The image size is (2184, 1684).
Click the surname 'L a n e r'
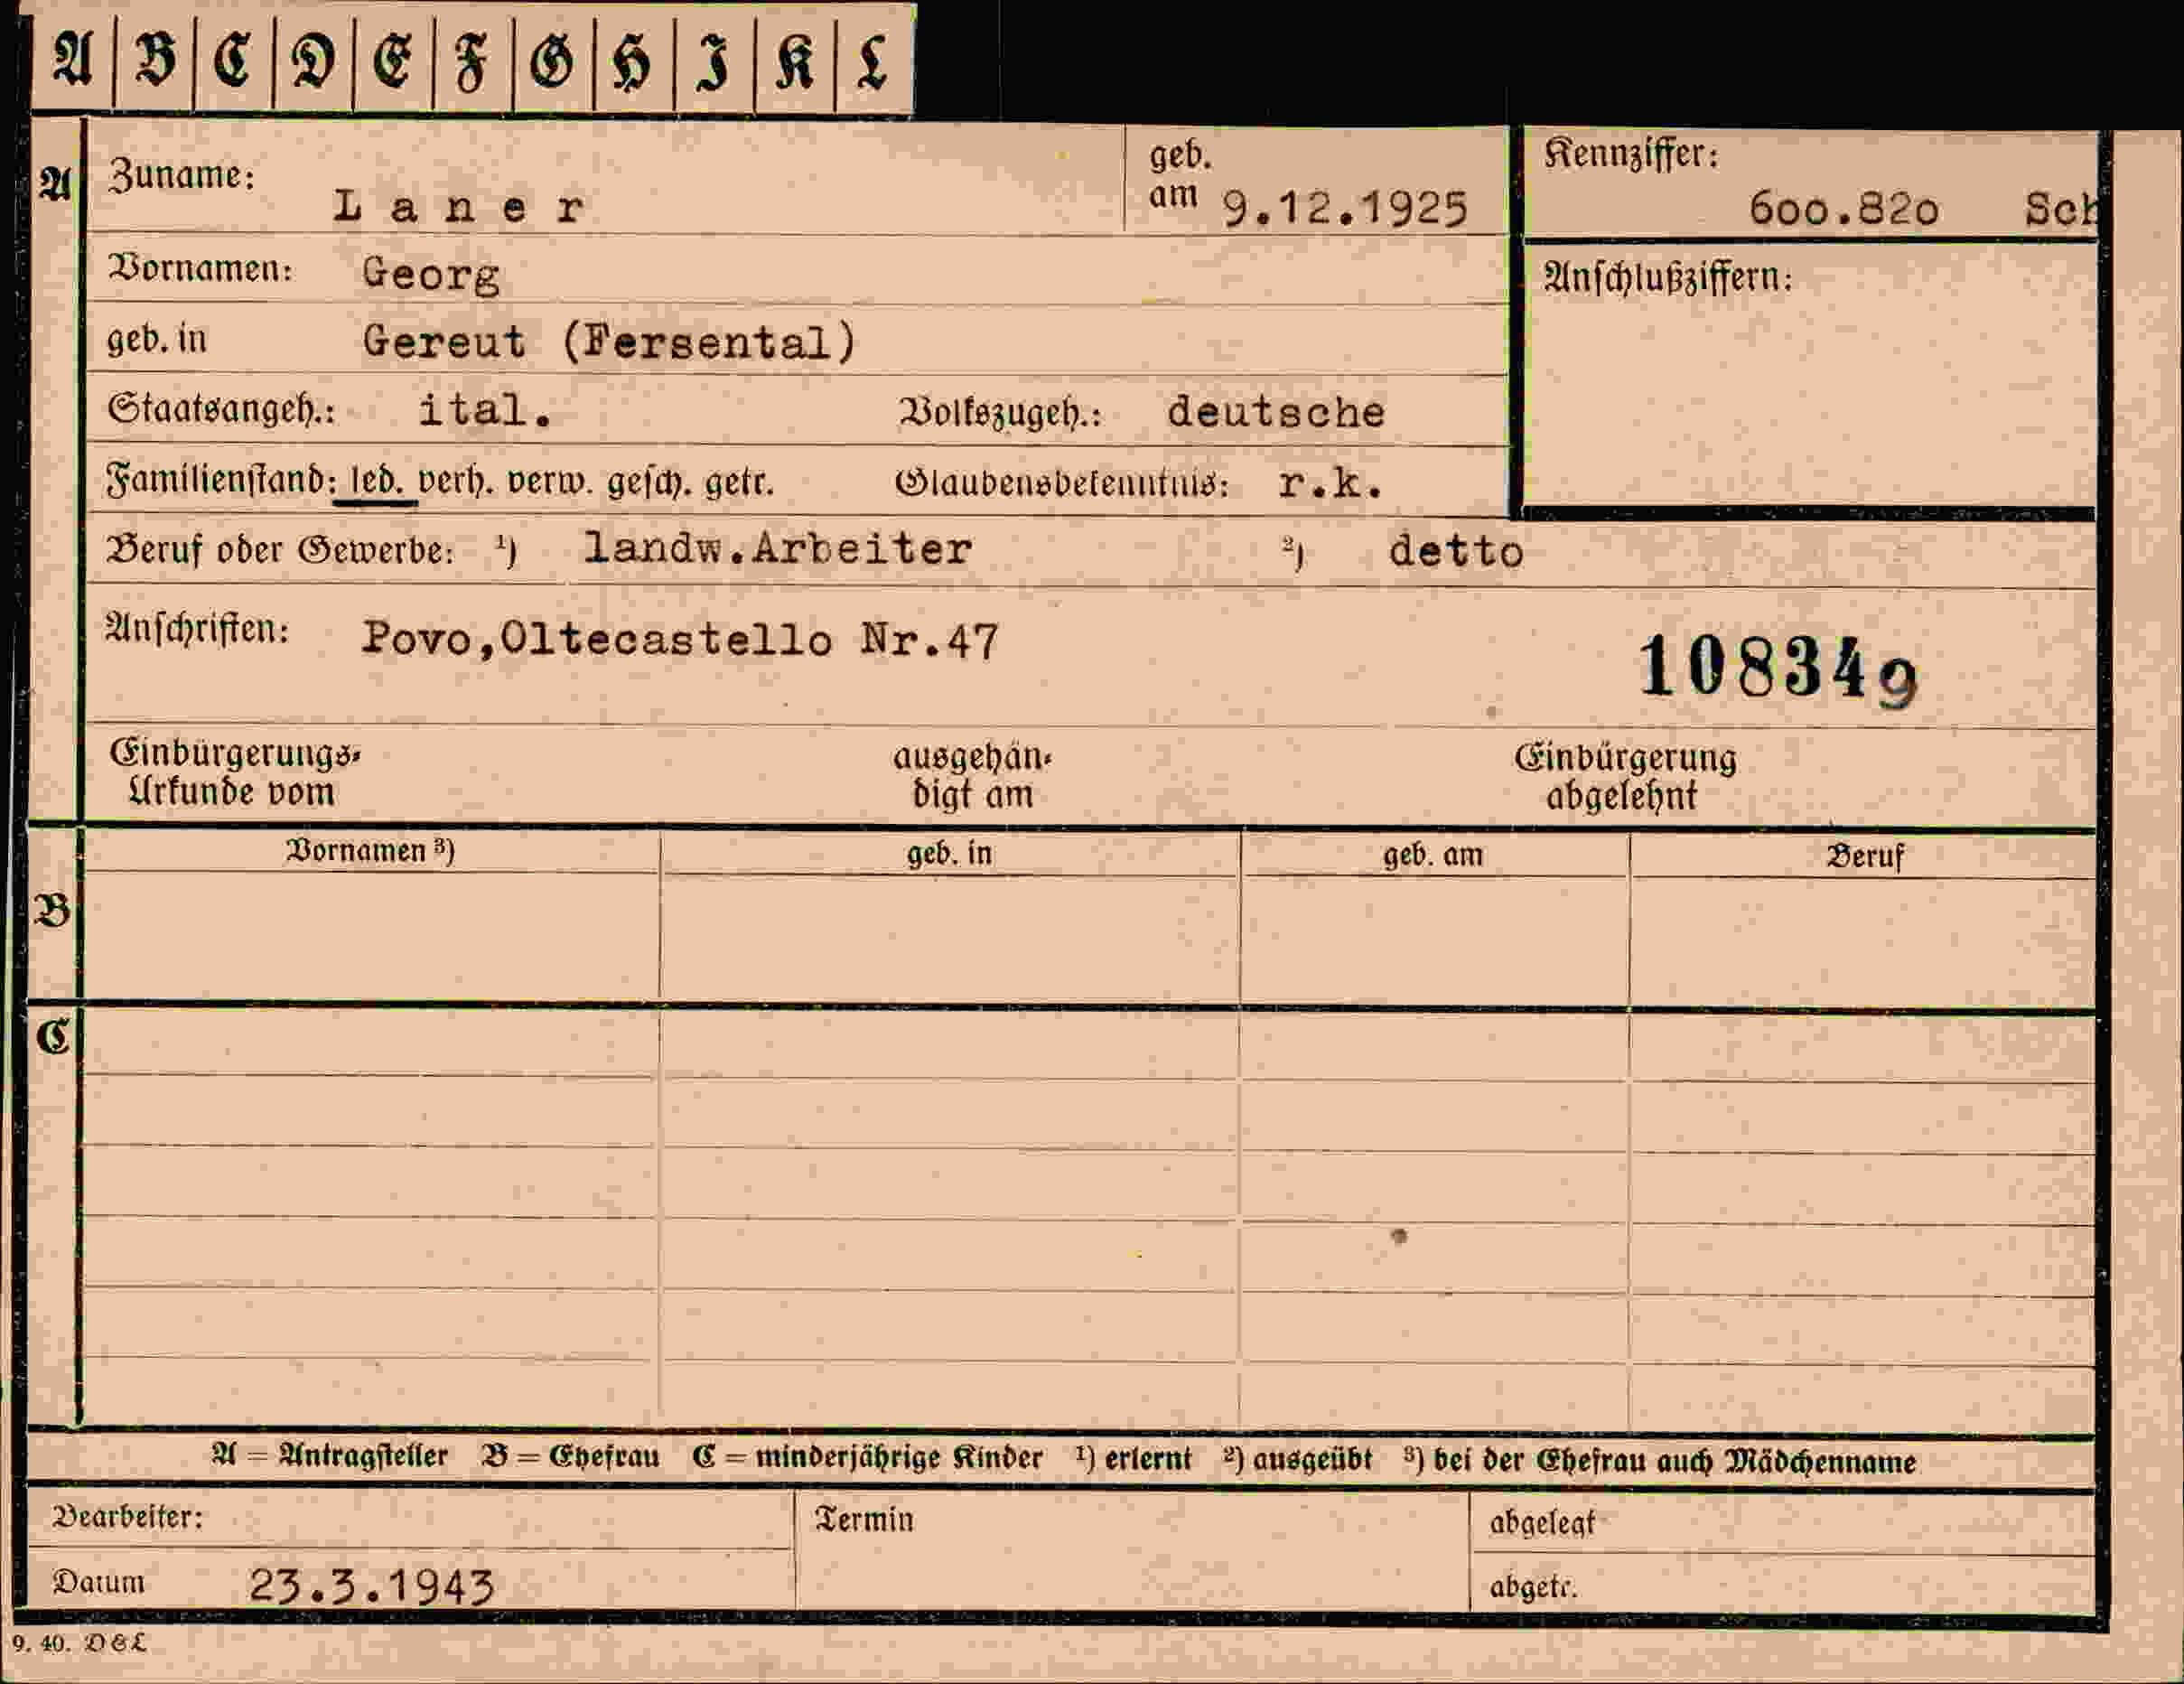[x=459, y=207]
